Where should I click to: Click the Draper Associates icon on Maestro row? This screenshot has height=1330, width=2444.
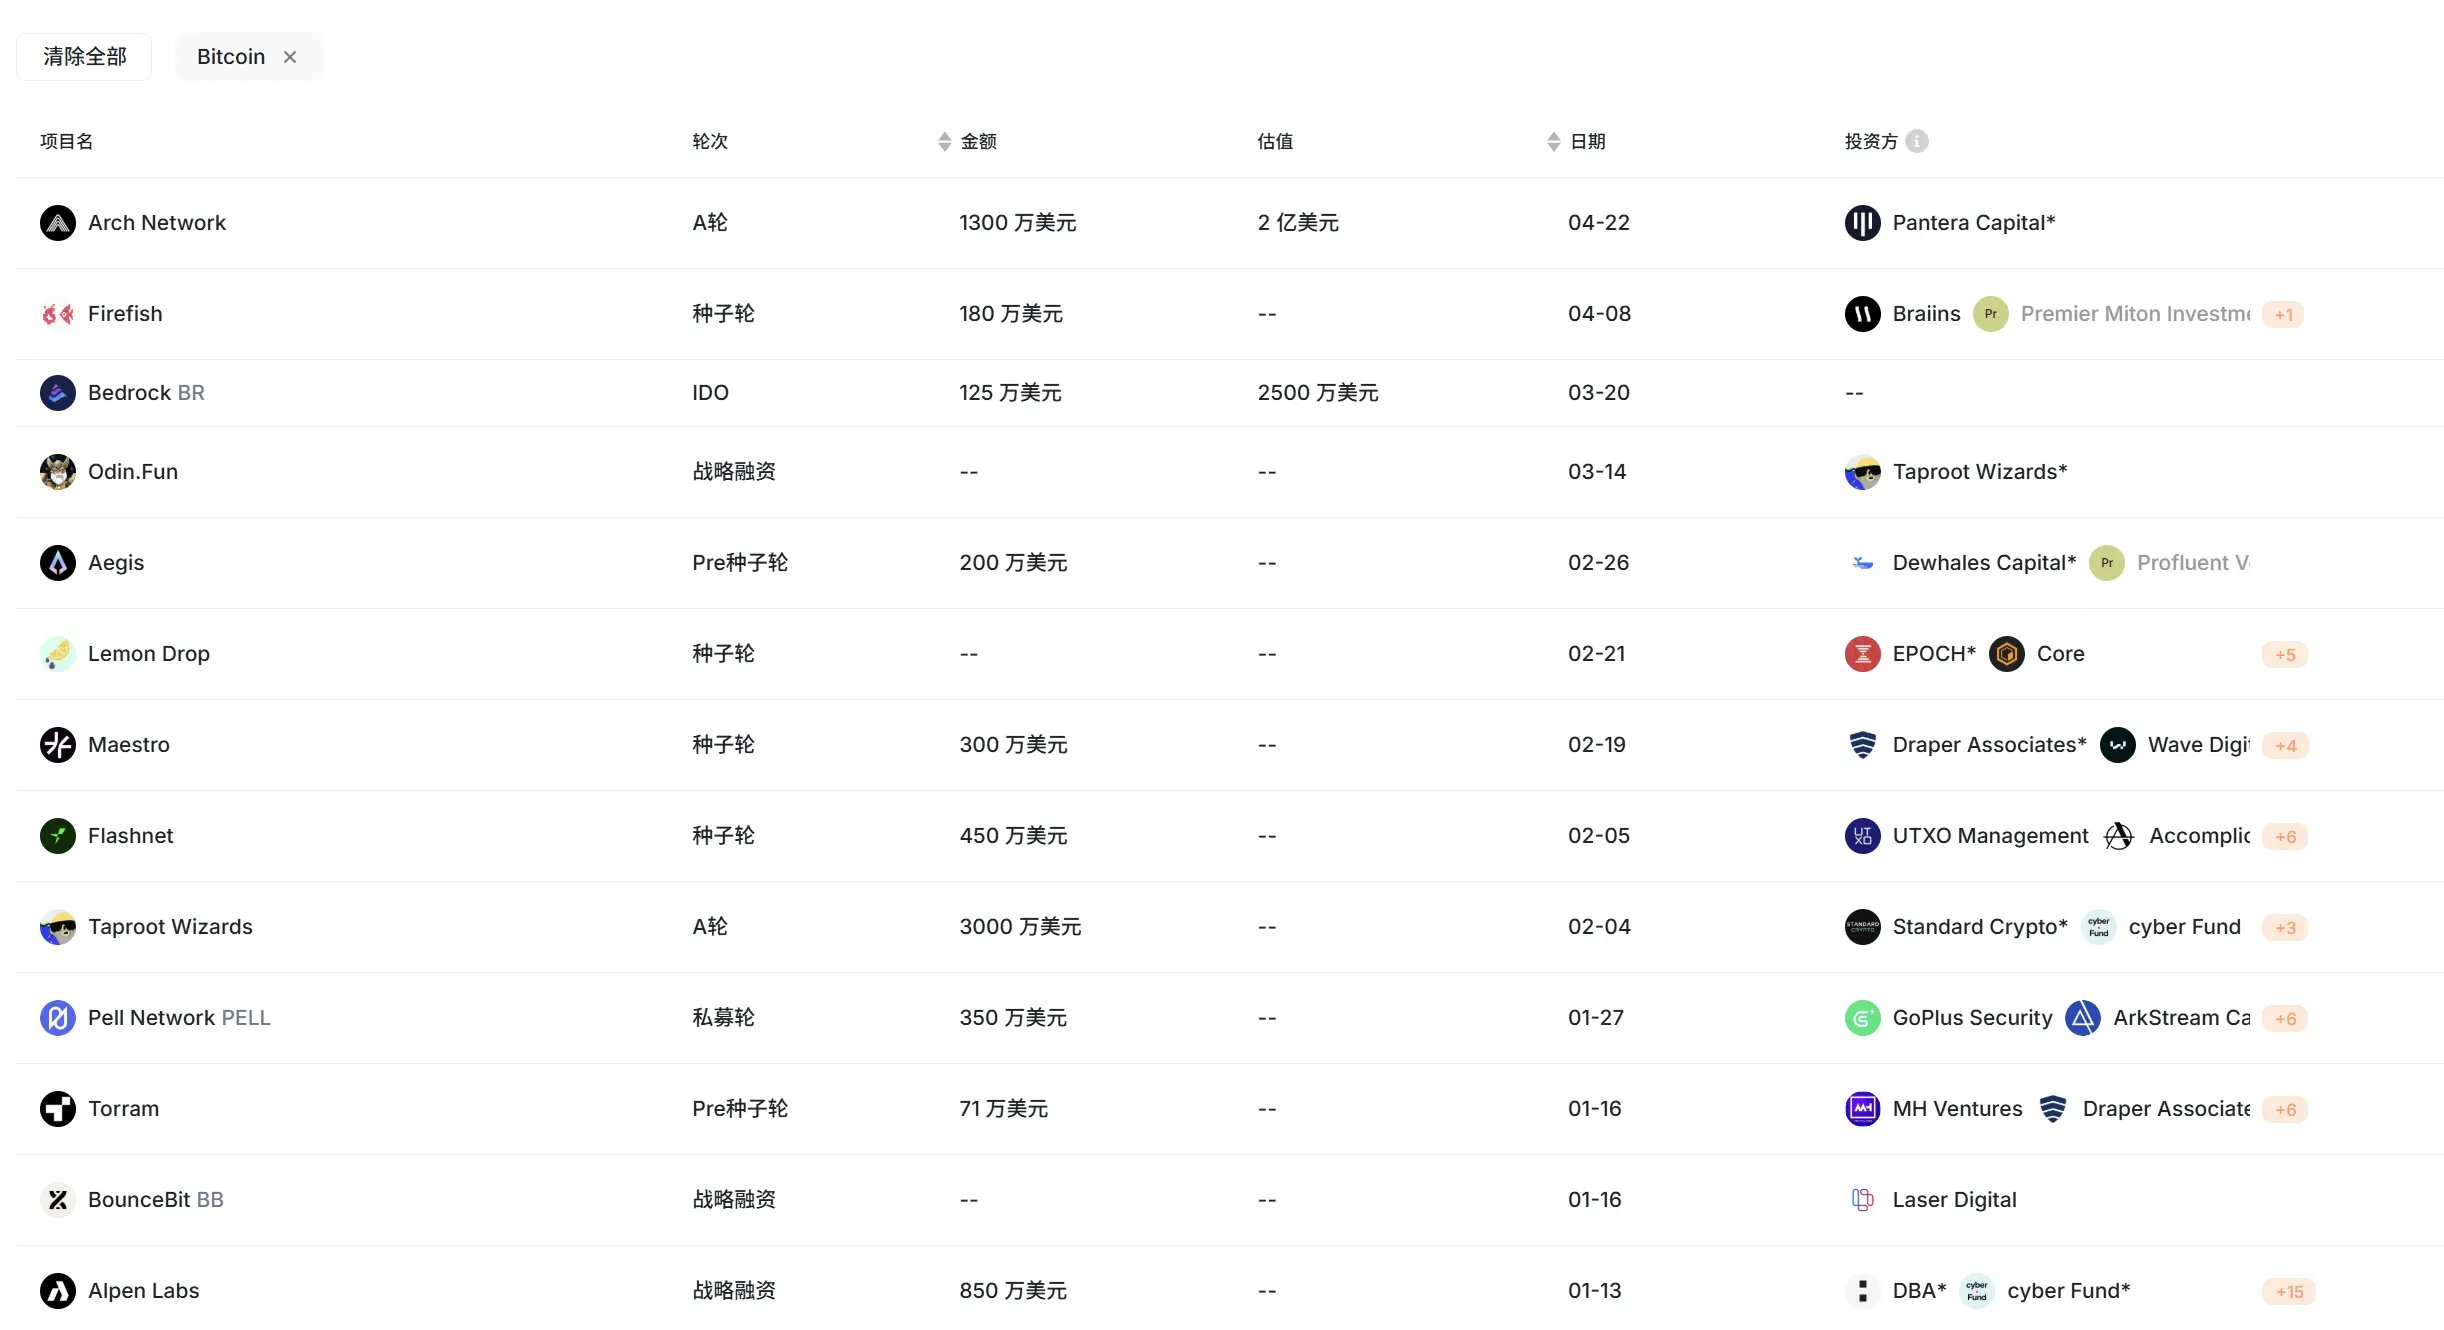click(1862, 744)
